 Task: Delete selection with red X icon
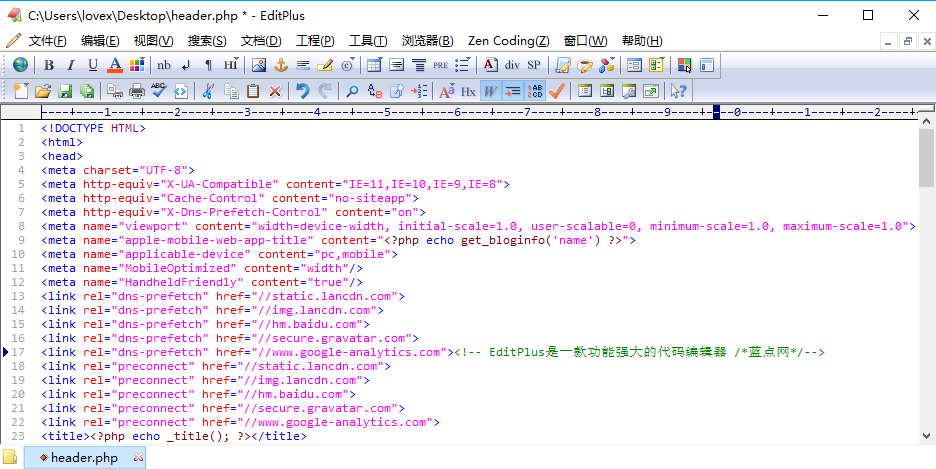(275, 91)
